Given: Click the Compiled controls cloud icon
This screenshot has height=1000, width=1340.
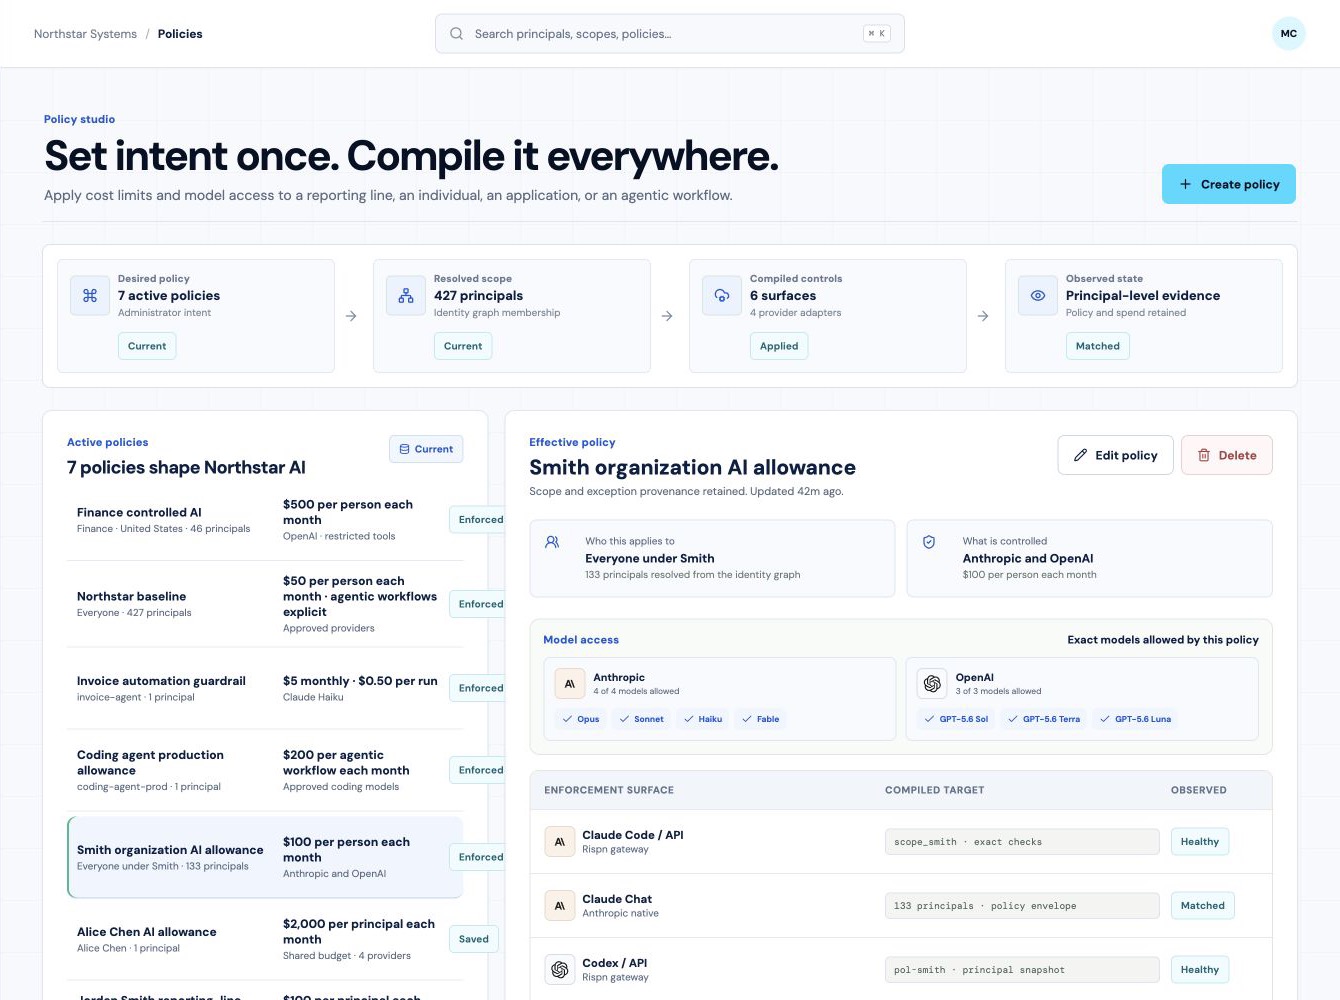Looking at the screenshot, I should 722,296.
